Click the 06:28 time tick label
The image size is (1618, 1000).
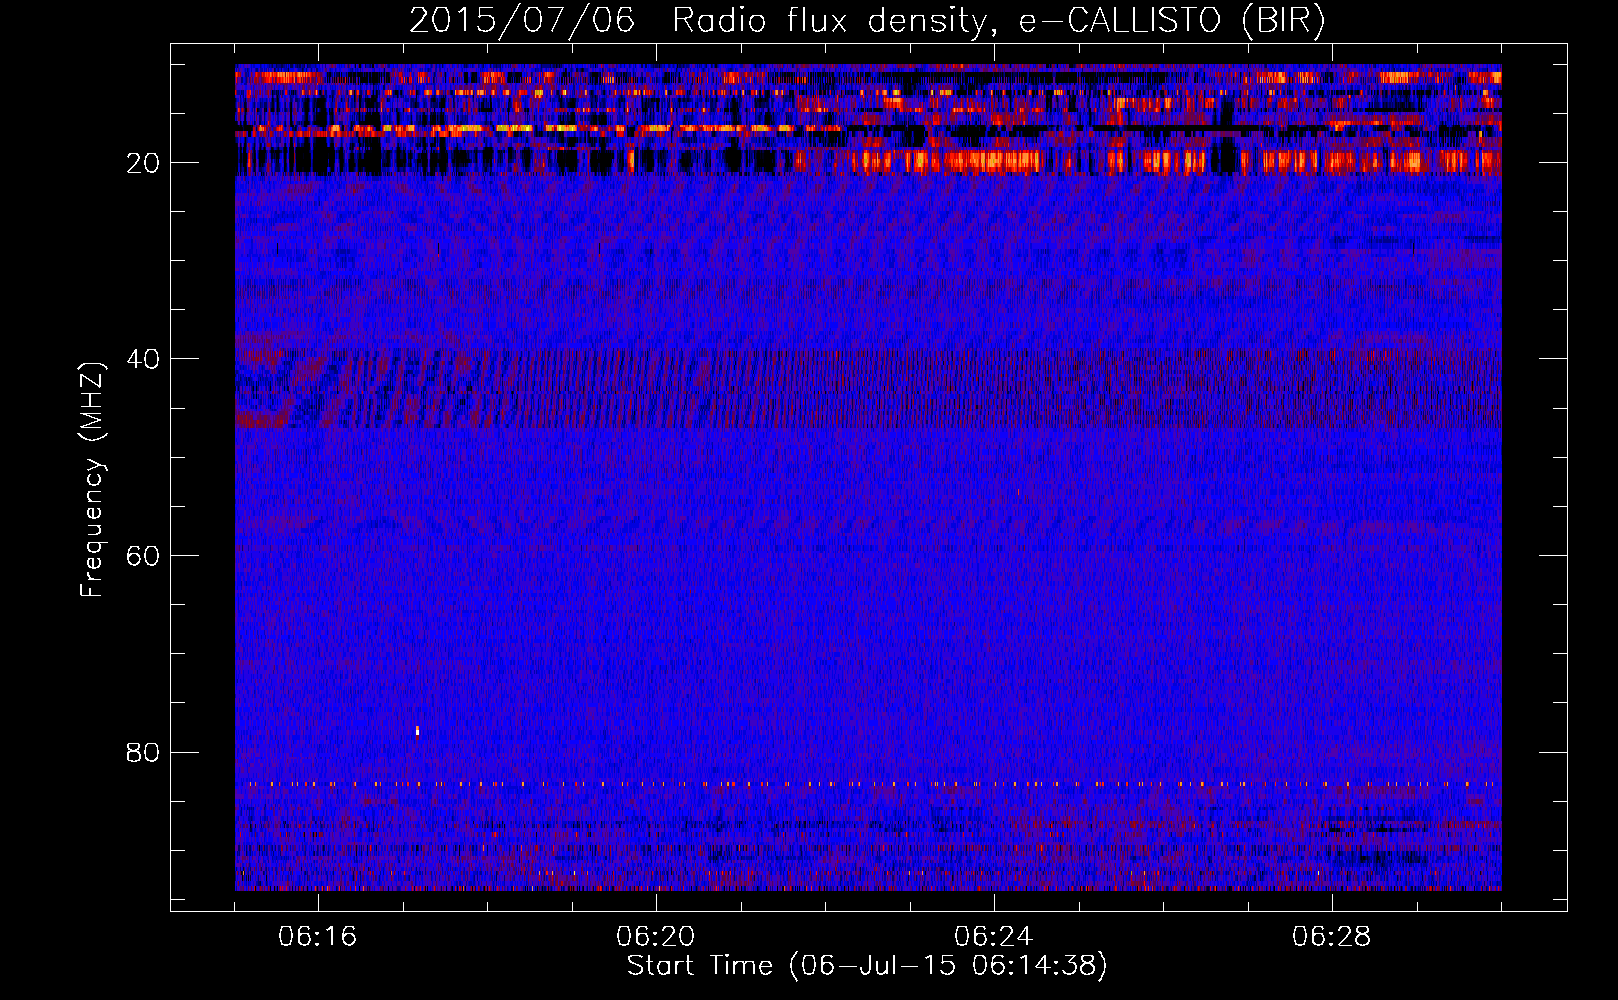1332,937
